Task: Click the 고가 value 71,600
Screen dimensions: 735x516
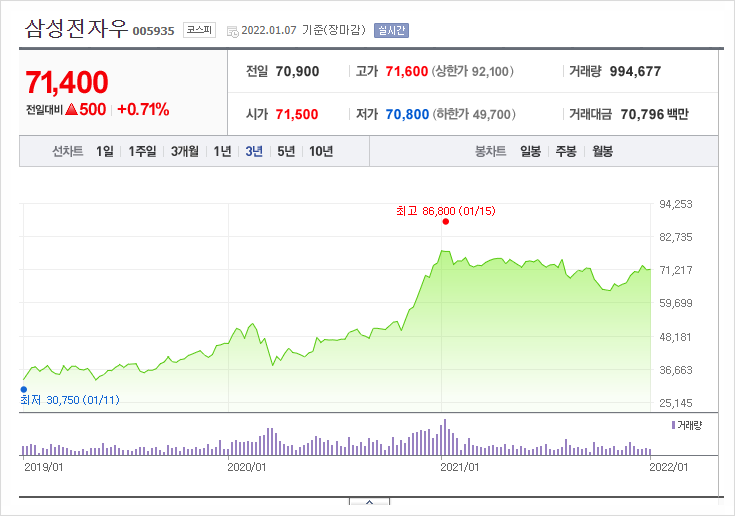Action: (x=406, y=71)
